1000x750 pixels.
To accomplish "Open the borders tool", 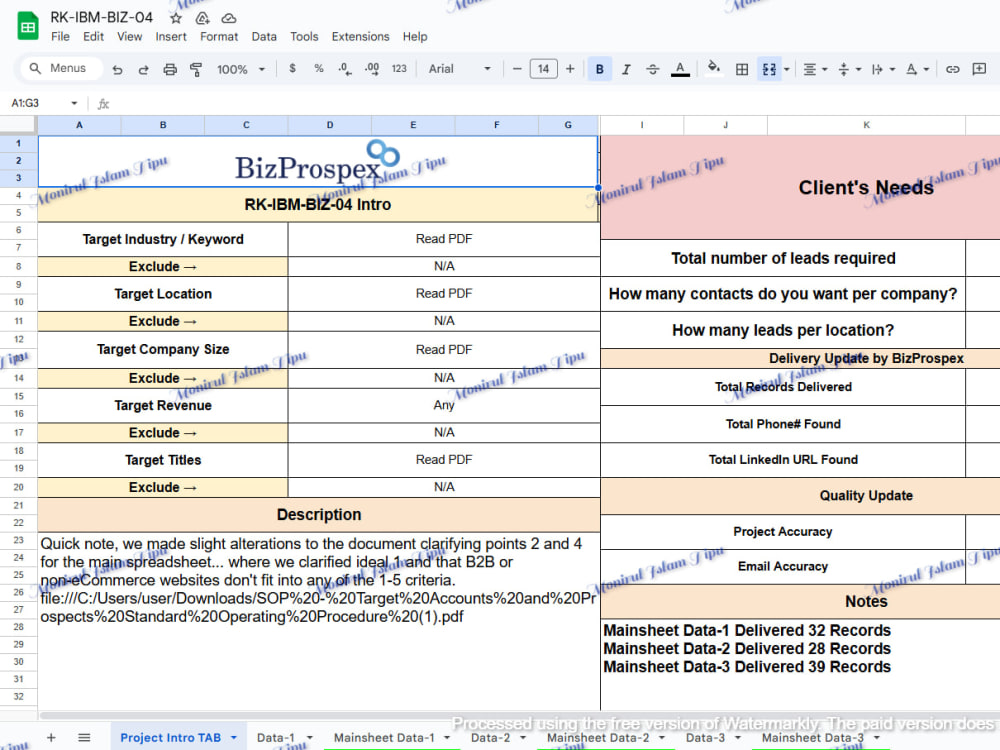I will pos(742,69).
